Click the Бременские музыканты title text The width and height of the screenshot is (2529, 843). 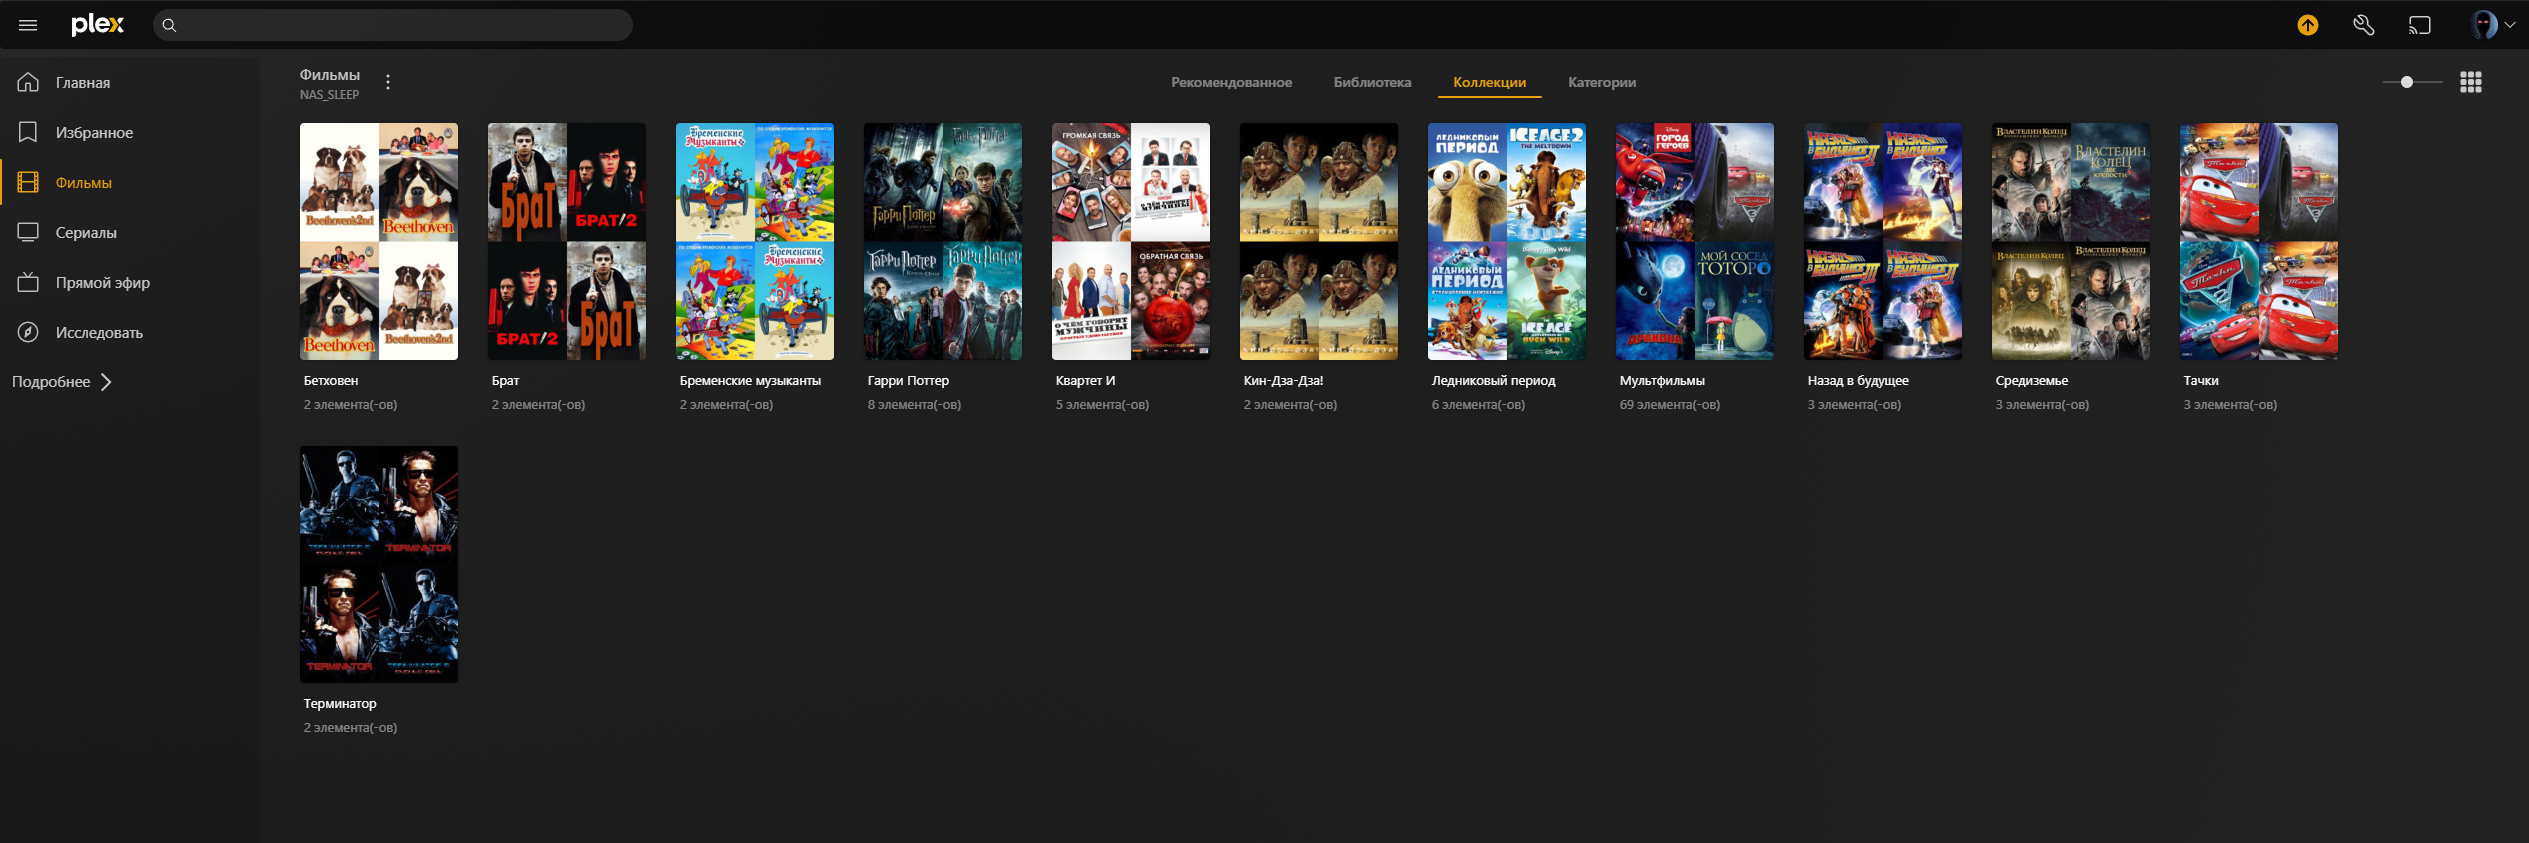click(750, 381)
